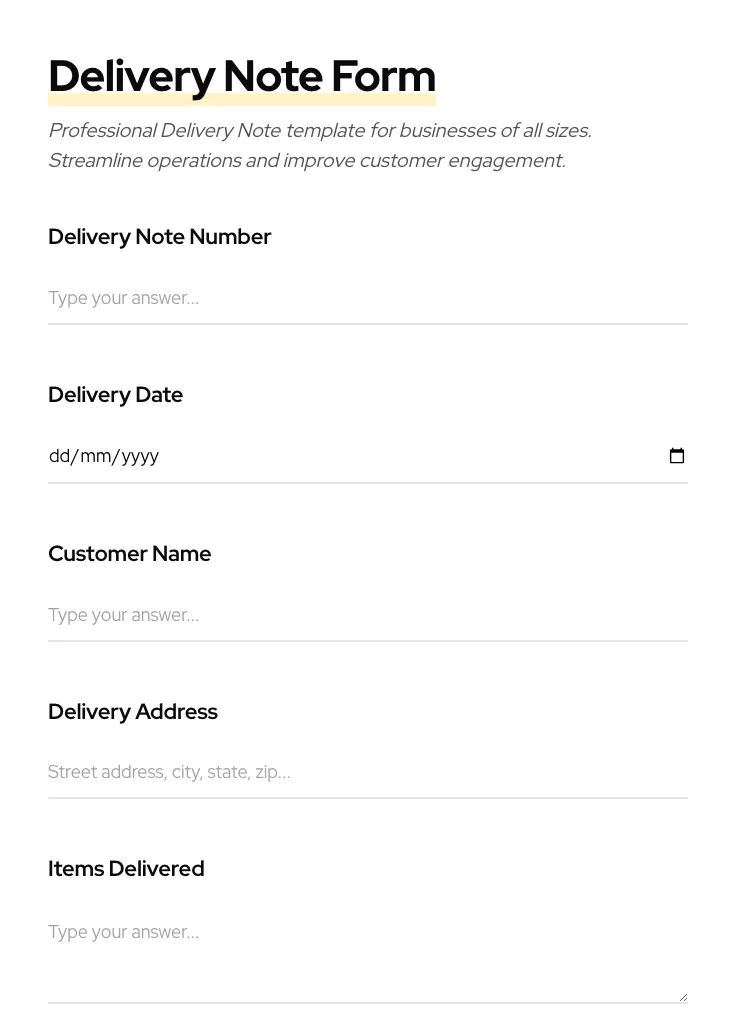Image resolution: width=736 pixels, height=1024 pixels.
Task: Click the italic form description text
Action: click(x=319, y=145)
